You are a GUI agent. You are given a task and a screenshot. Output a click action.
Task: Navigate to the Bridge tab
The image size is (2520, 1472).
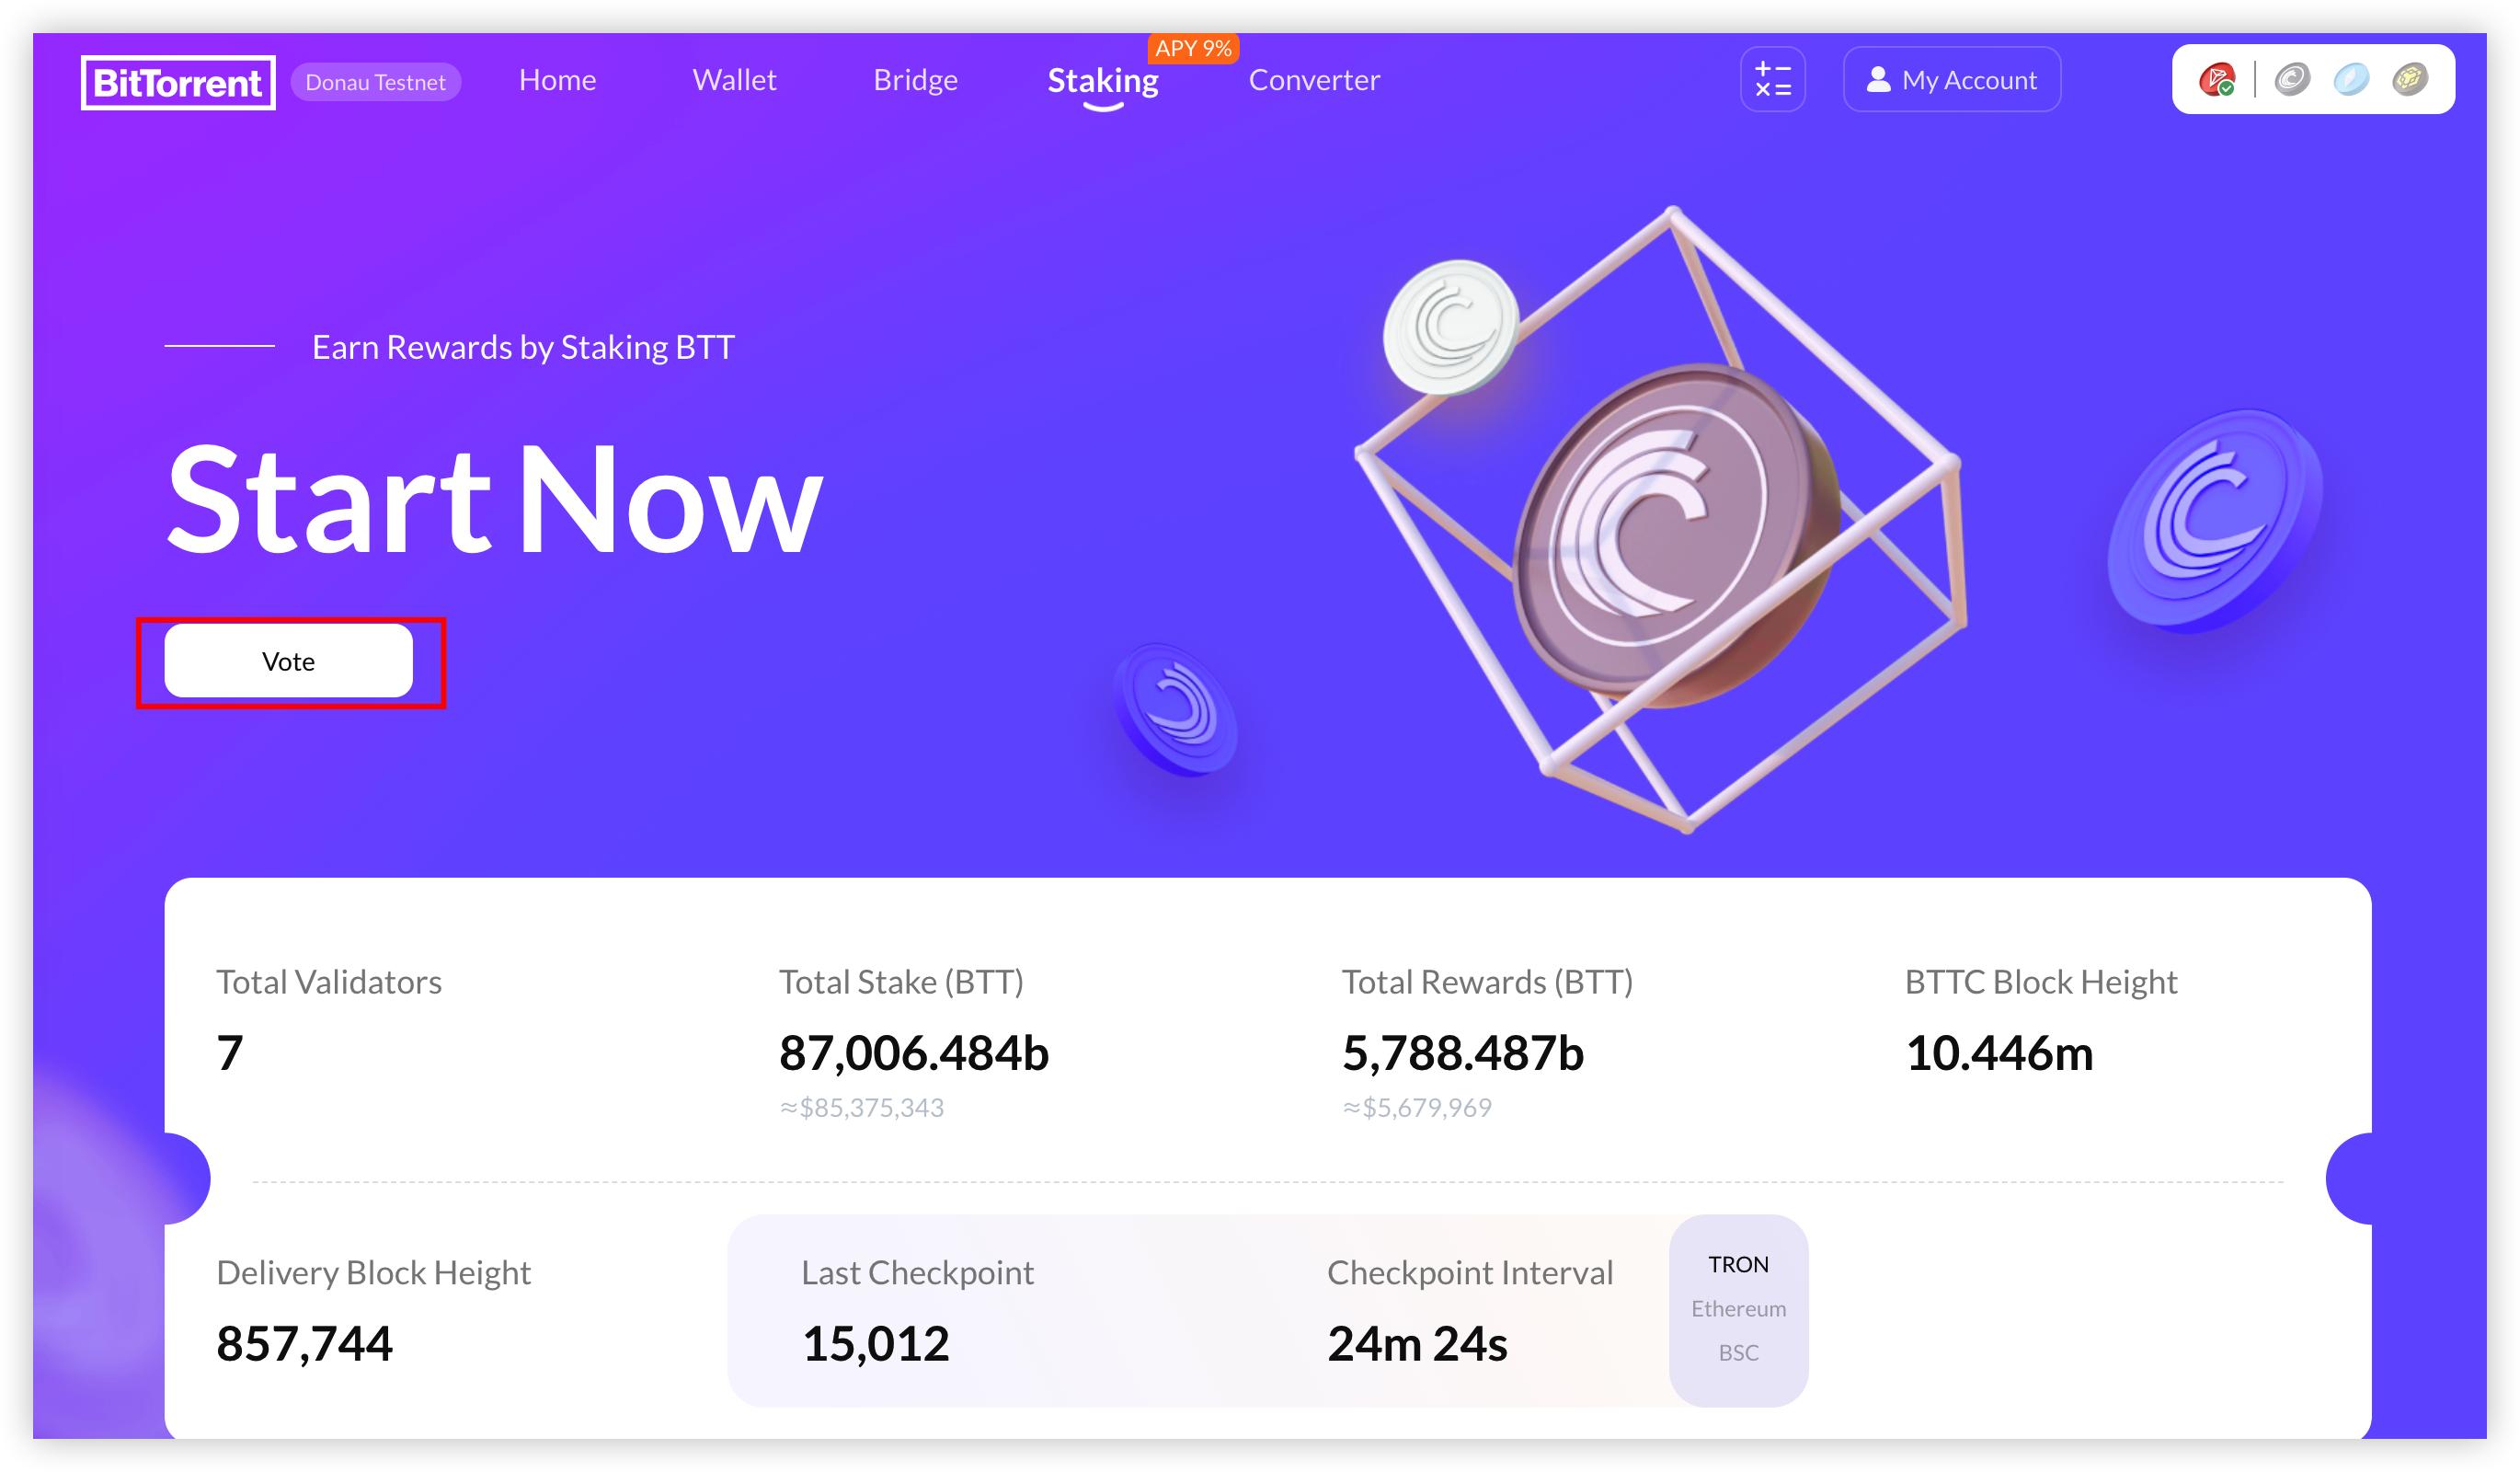916,79
